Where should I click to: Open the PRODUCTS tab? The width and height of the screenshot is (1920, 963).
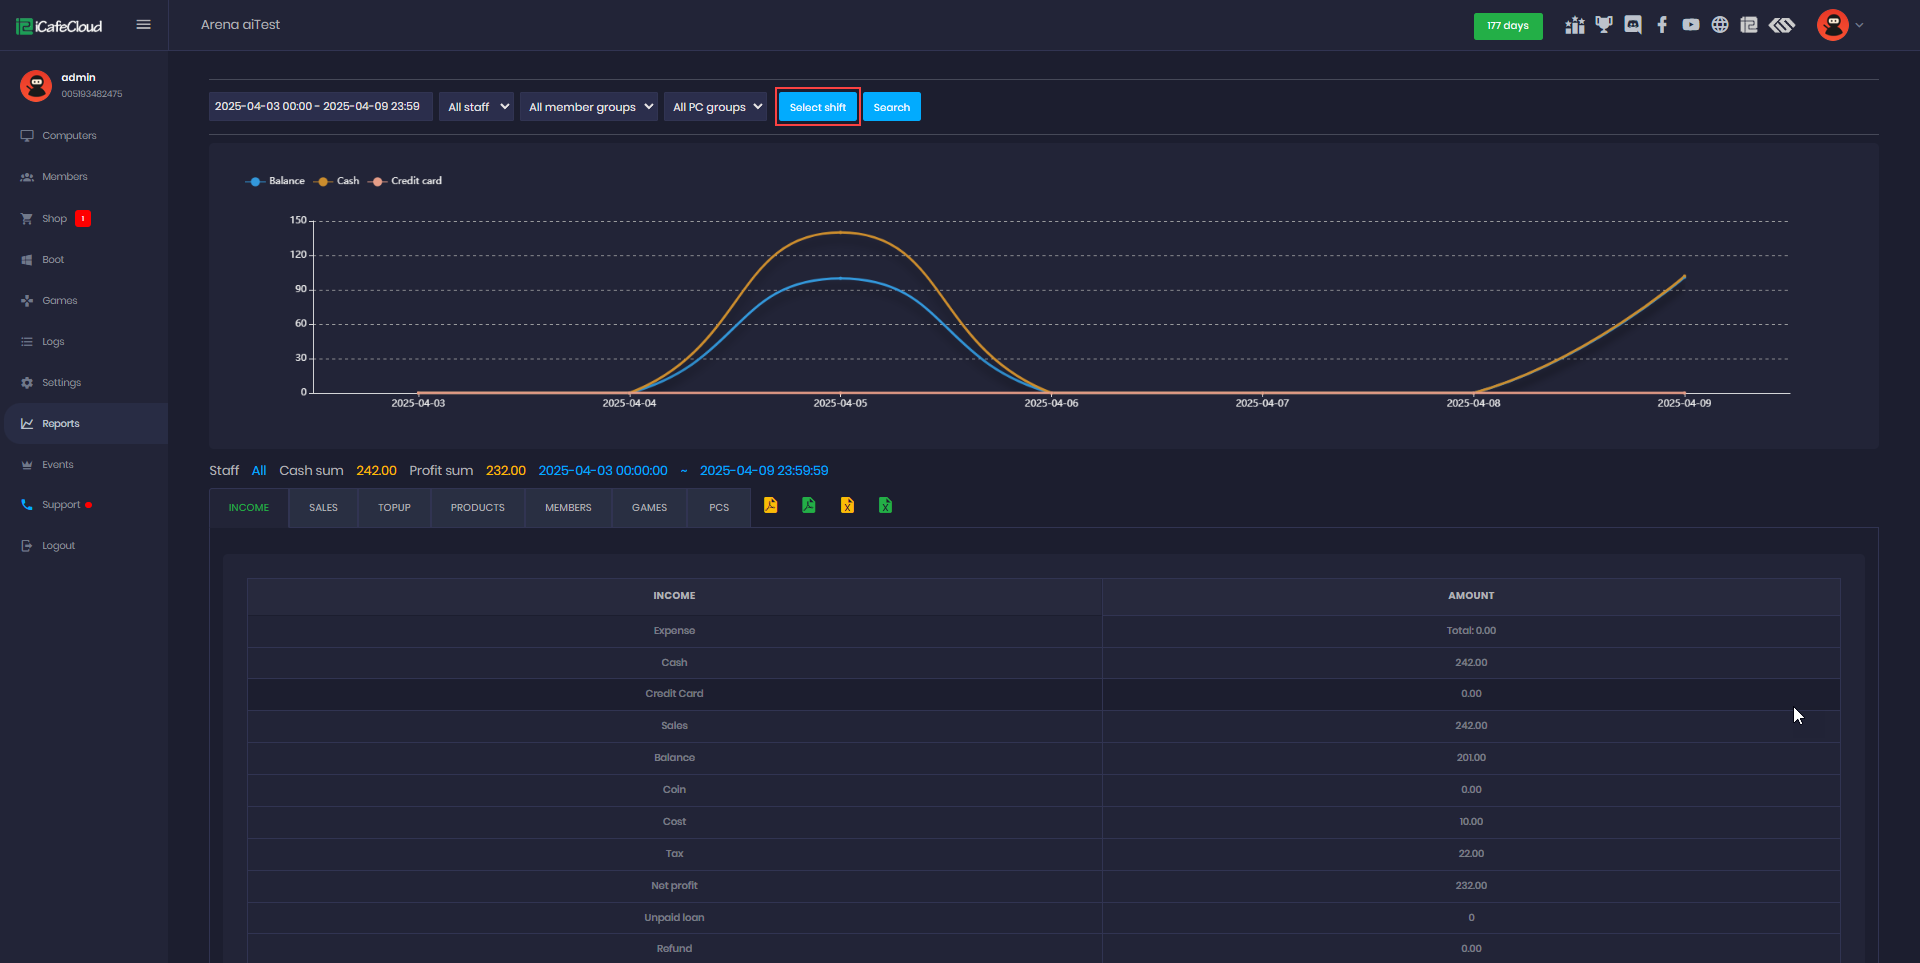[x=477, y=508]
